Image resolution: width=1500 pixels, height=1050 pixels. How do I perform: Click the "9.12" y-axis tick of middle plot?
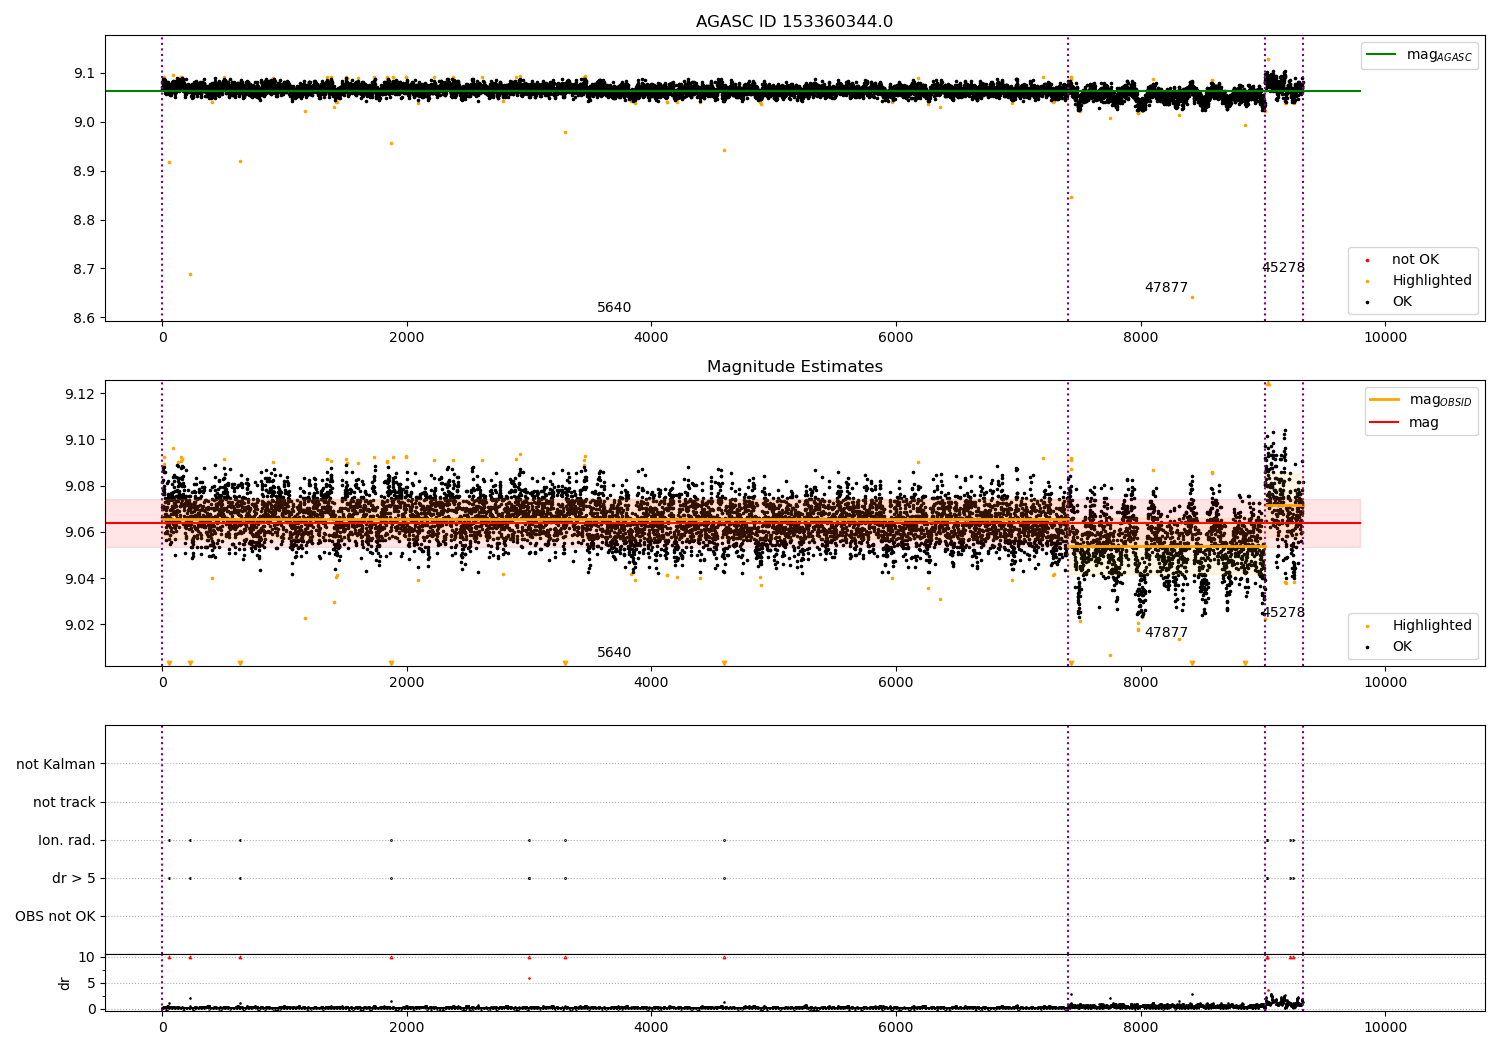(x=80, y=394)
